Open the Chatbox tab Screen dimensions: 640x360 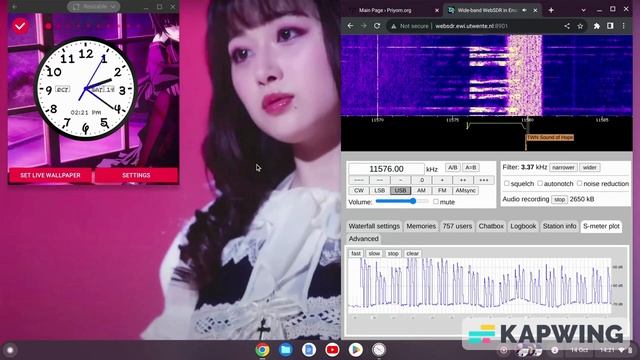click(x=491, y=226)
